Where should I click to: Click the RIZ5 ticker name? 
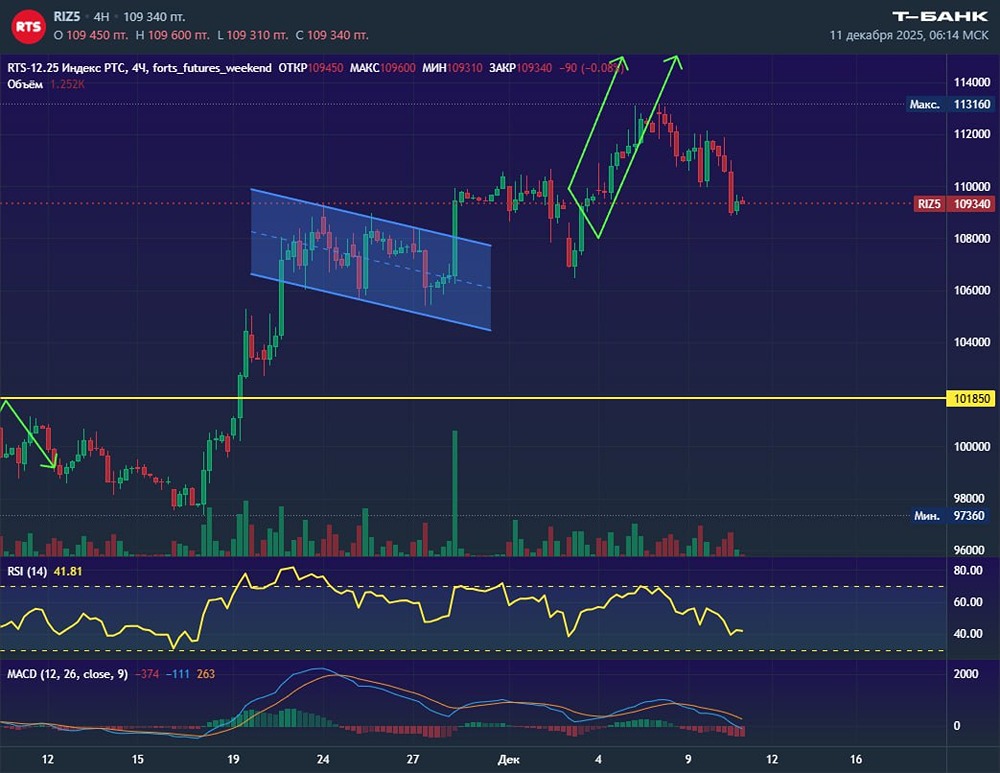tap(67, 17)
